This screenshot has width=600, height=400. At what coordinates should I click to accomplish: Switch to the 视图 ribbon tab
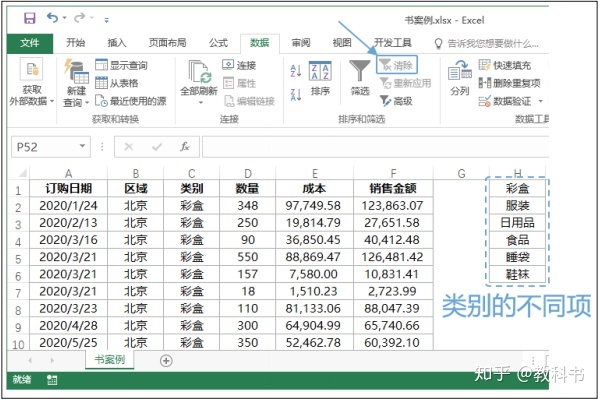(x=342, y=42)
